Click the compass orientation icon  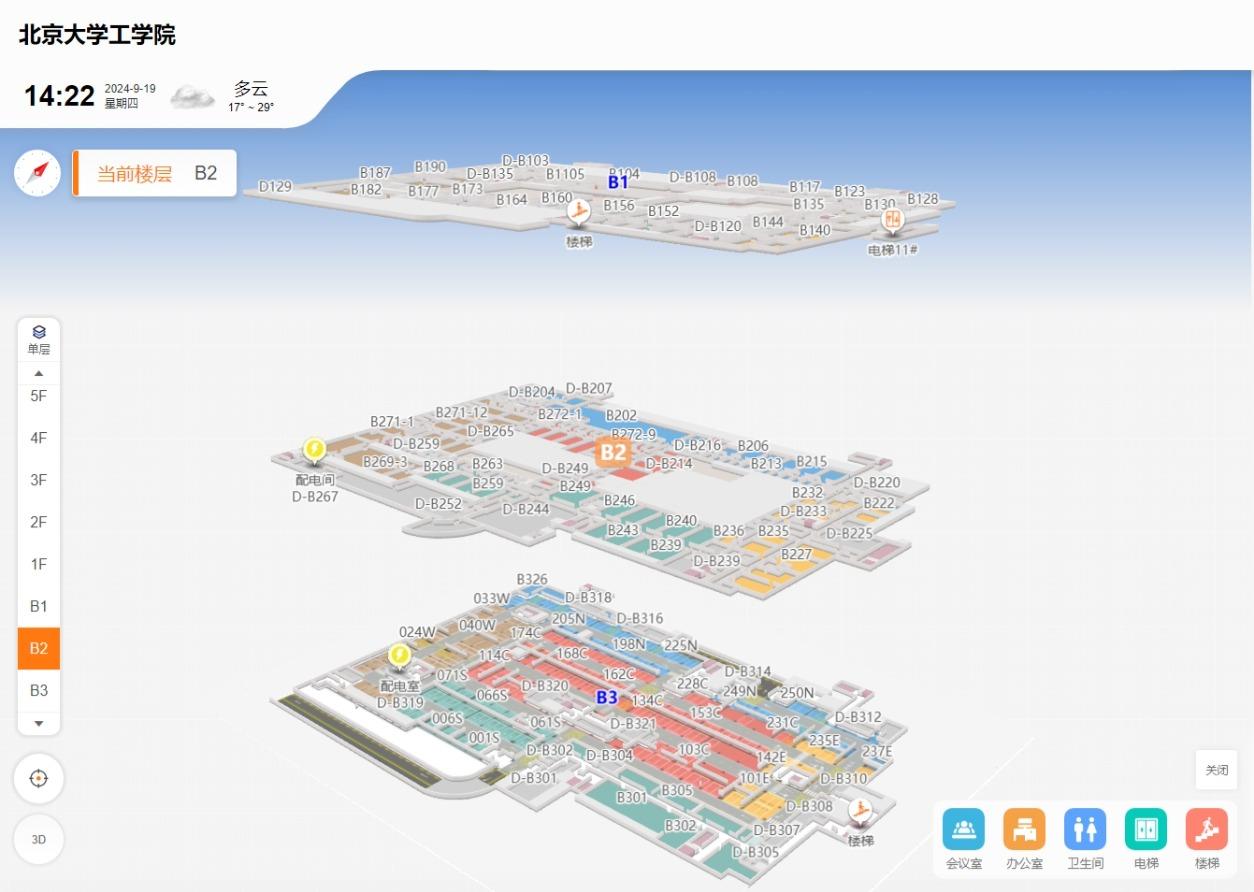click(38, 173)
